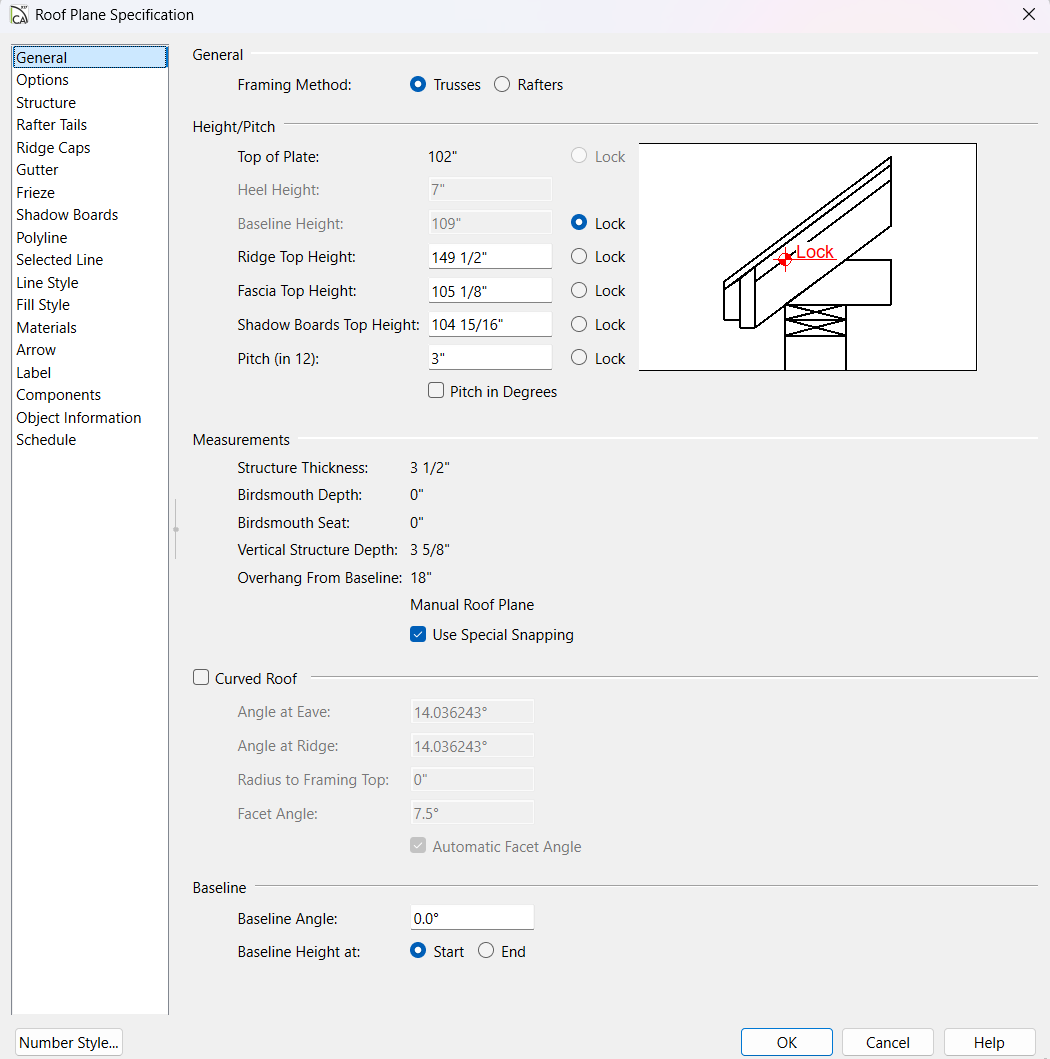
Task: Switch to the Gutter panel
Action: pyautogui.click(x=37, y=170)
